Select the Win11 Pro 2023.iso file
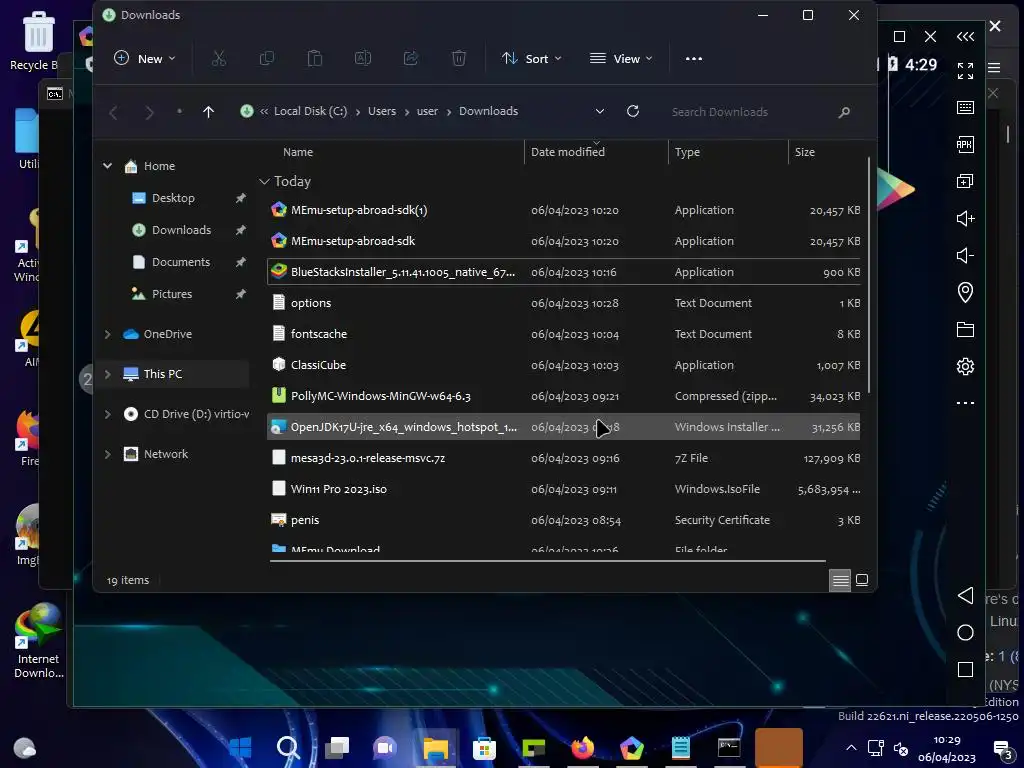This screenshot has height=768, width=1024. 564,489
